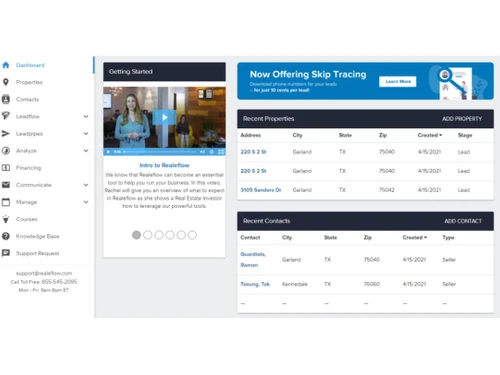Viewport: 500px width, 375px height.
Task: Sort Recent Contacts by Created column
Action: (415, 237)
